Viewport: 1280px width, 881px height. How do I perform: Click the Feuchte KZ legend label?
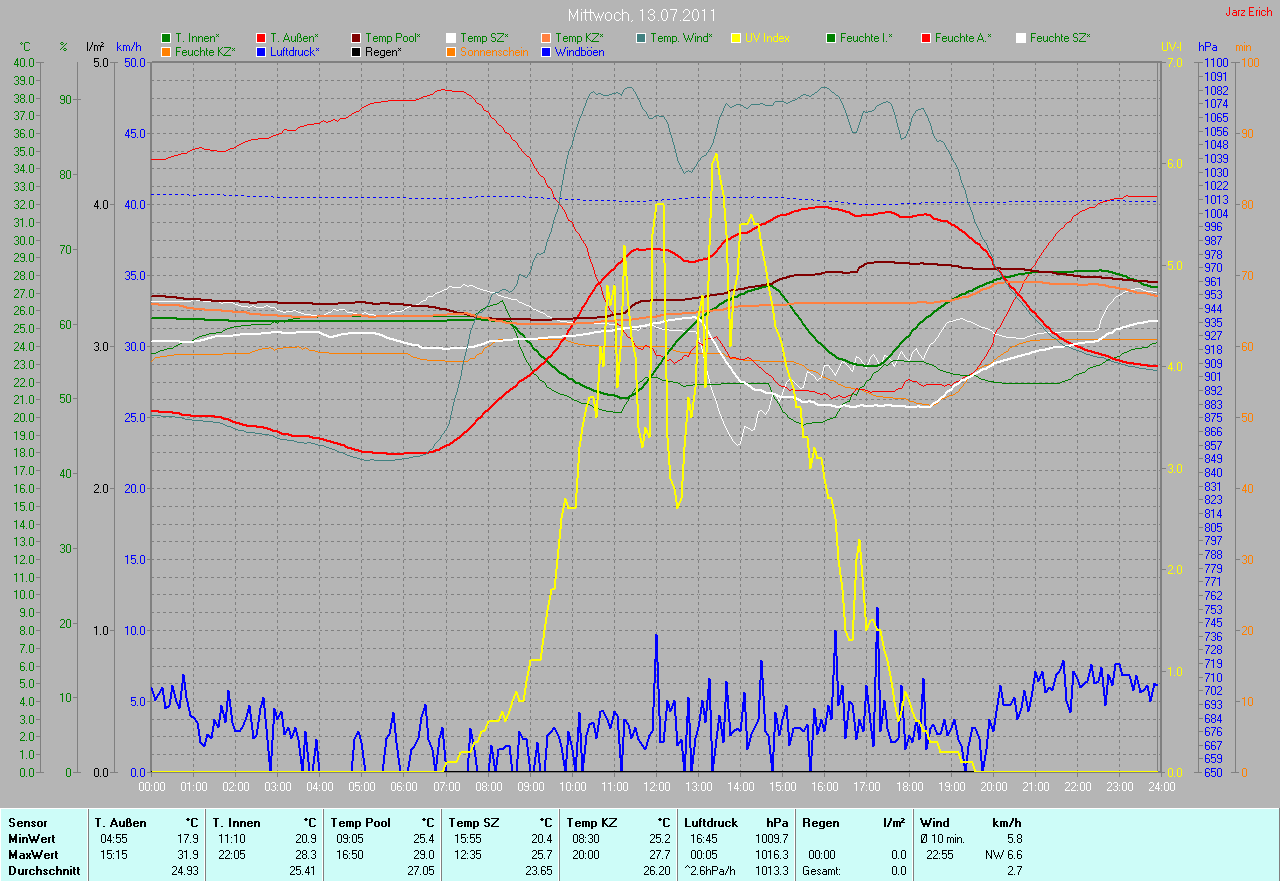point(204,51)
